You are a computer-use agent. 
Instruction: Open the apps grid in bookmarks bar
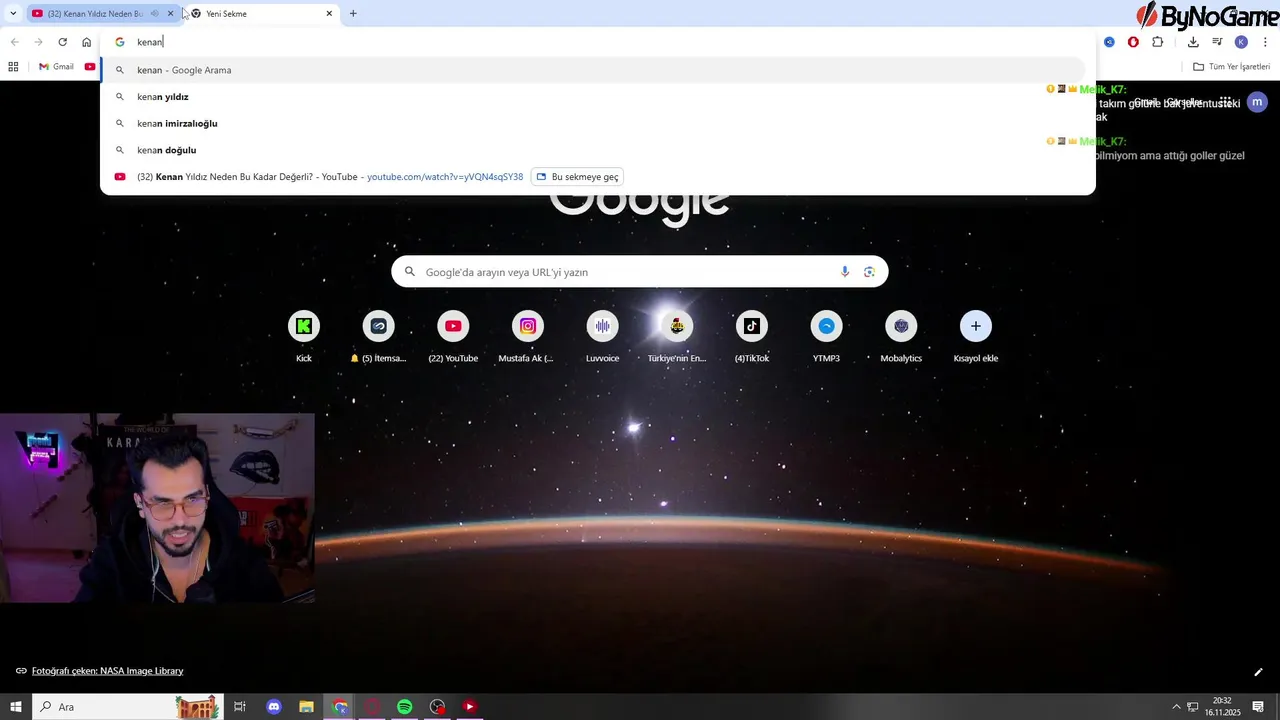point(13,67)
